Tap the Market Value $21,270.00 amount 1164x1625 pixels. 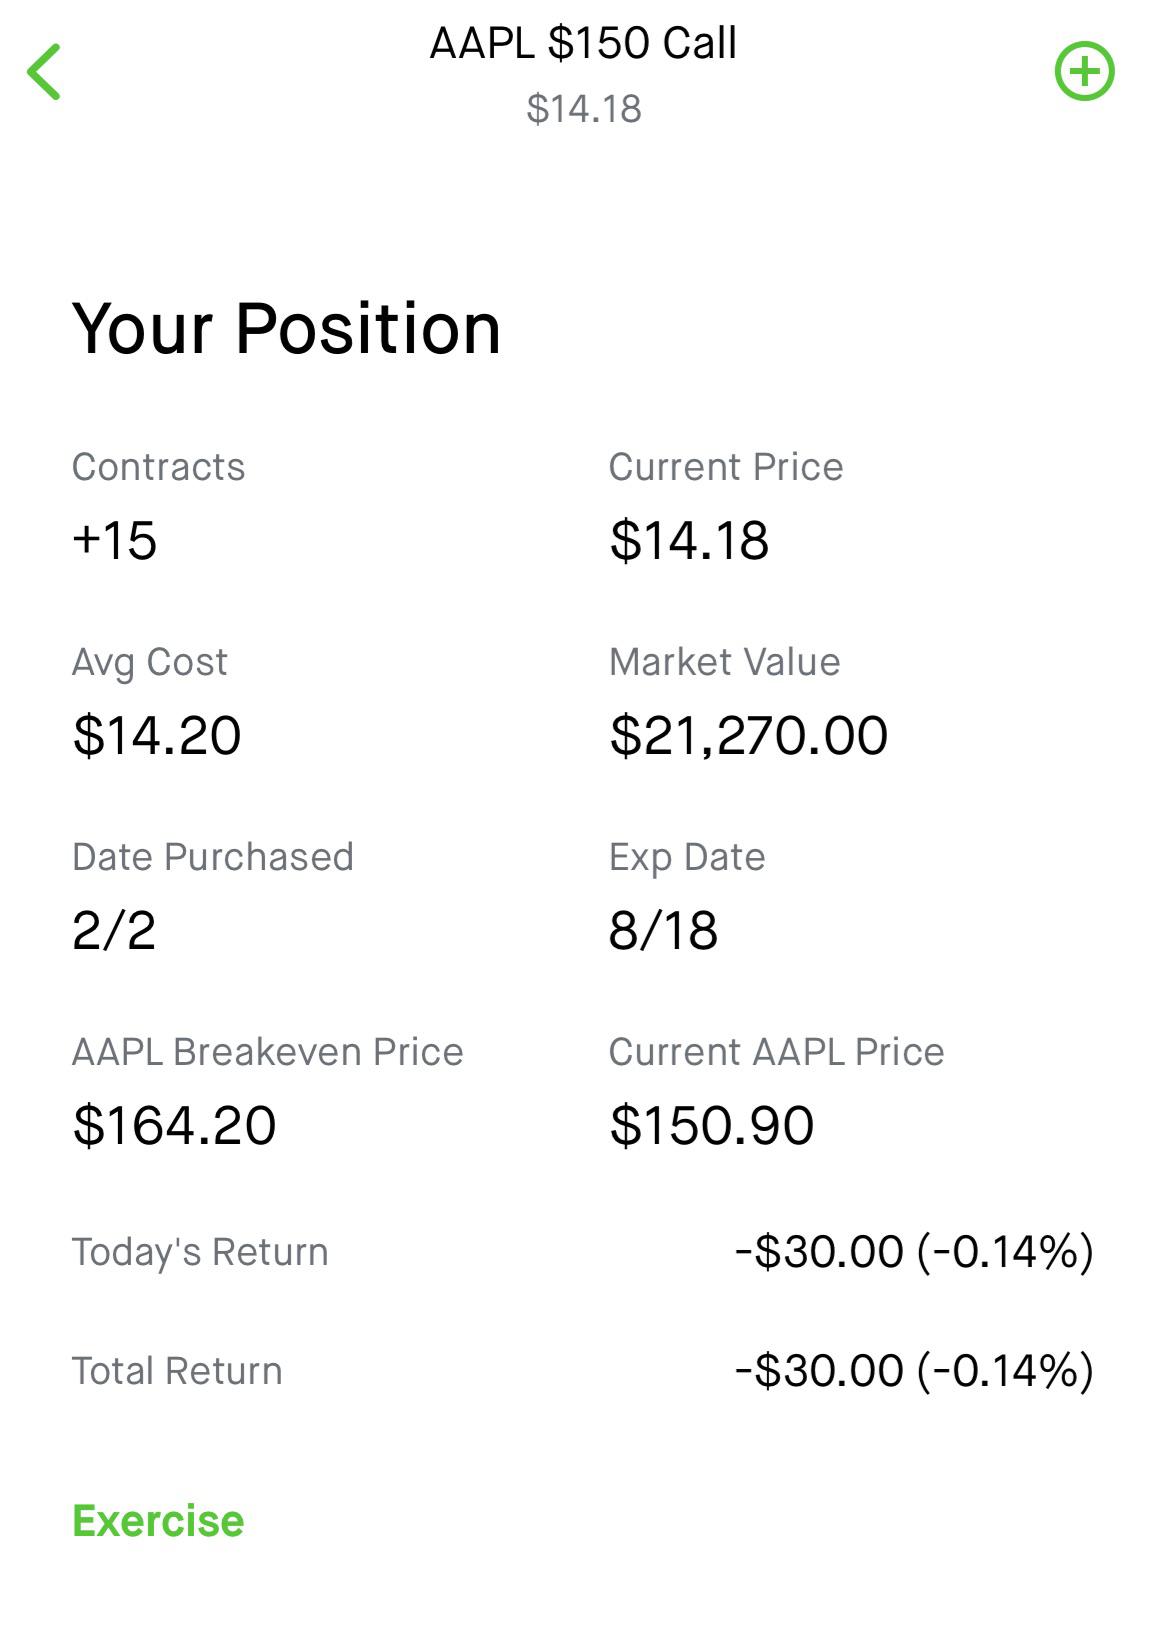748,736
